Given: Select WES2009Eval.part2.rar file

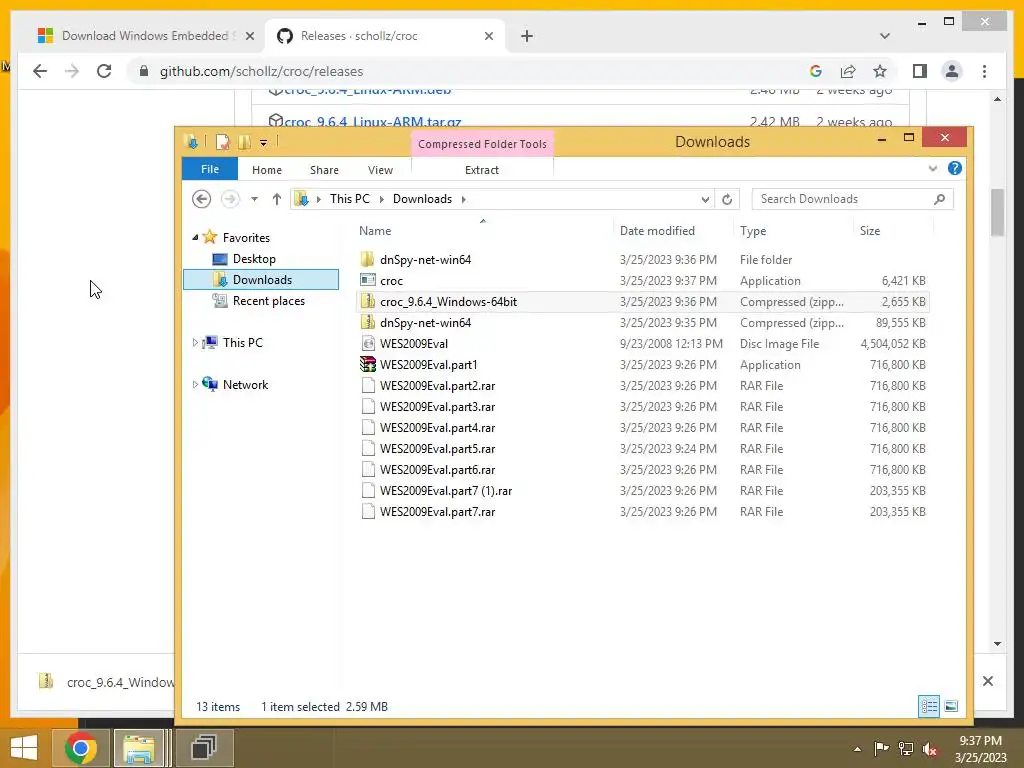Looking at the screenshot, I should (x=643, y=385).
